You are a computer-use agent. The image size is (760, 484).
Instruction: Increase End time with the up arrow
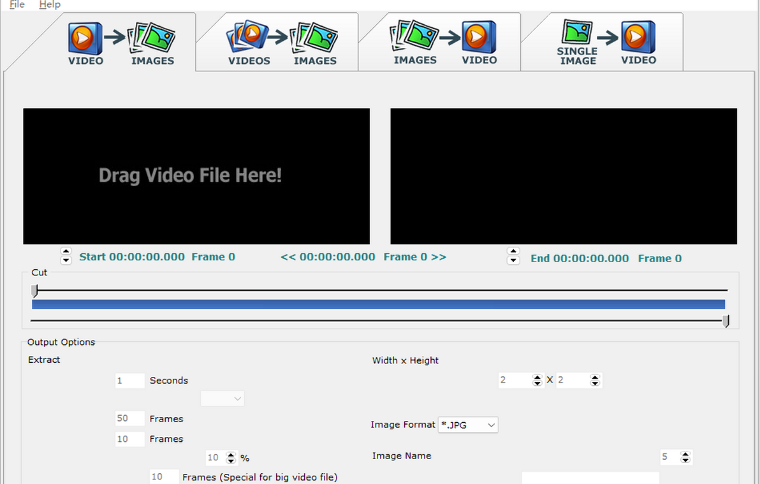click(x=513, y=251)
